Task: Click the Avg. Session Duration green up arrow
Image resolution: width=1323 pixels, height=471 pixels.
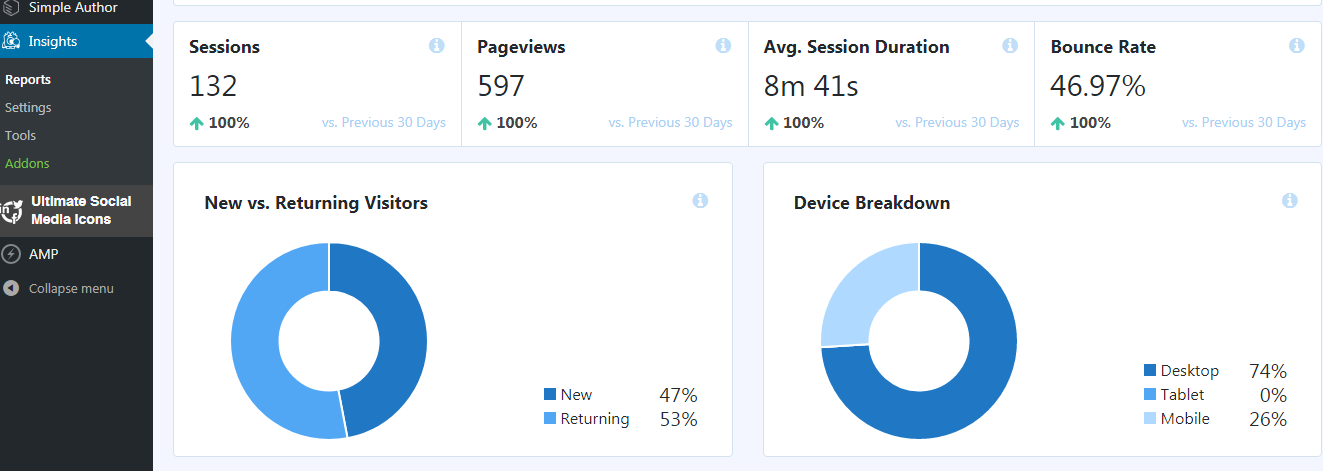Action: pyautogui.click(x=771, y=123)
